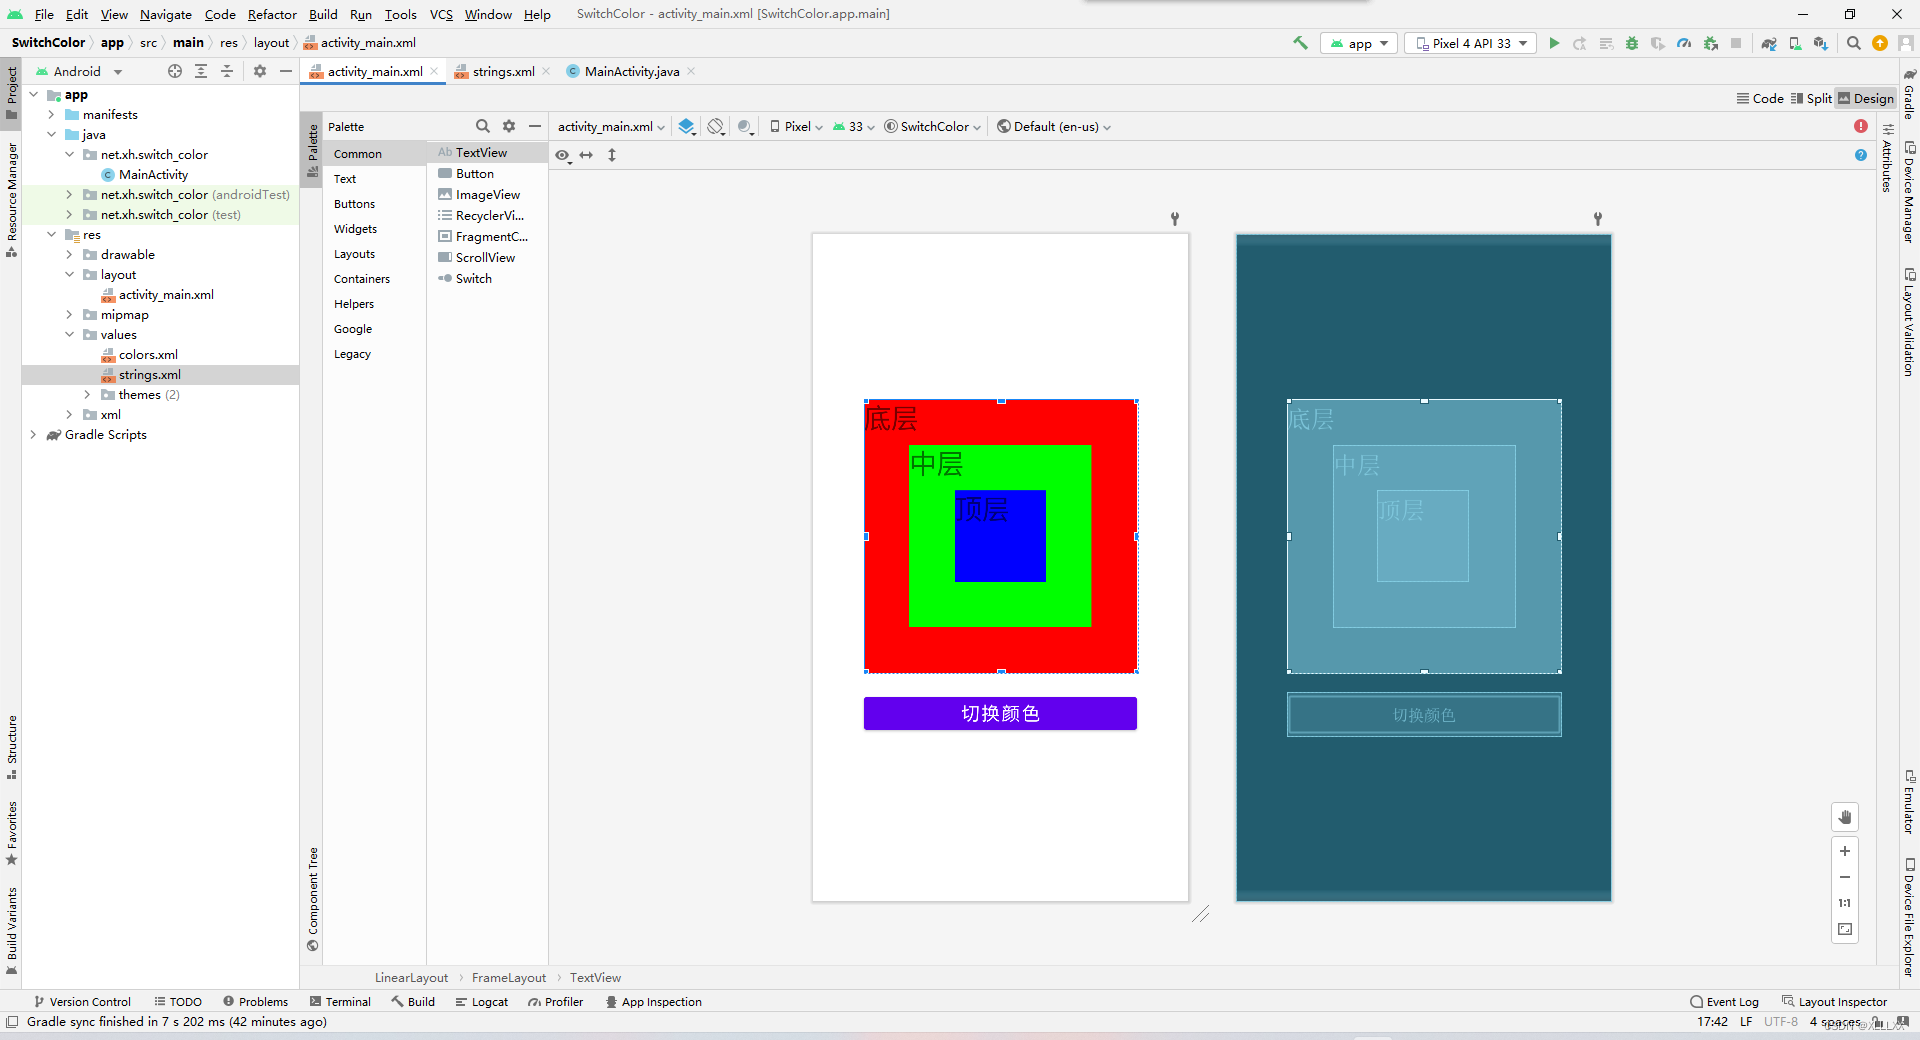Open the Terminal tool tab
This screenshot has height=1040, width=1920.
340,1002
